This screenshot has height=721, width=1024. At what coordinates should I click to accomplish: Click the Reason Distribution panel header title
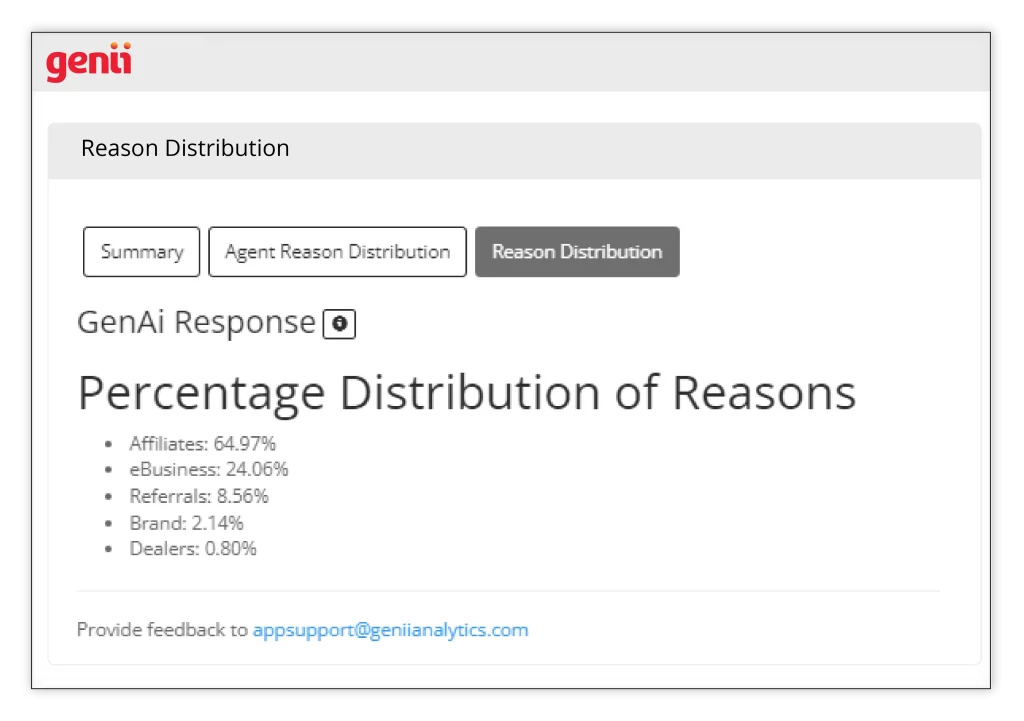point(185,148)
